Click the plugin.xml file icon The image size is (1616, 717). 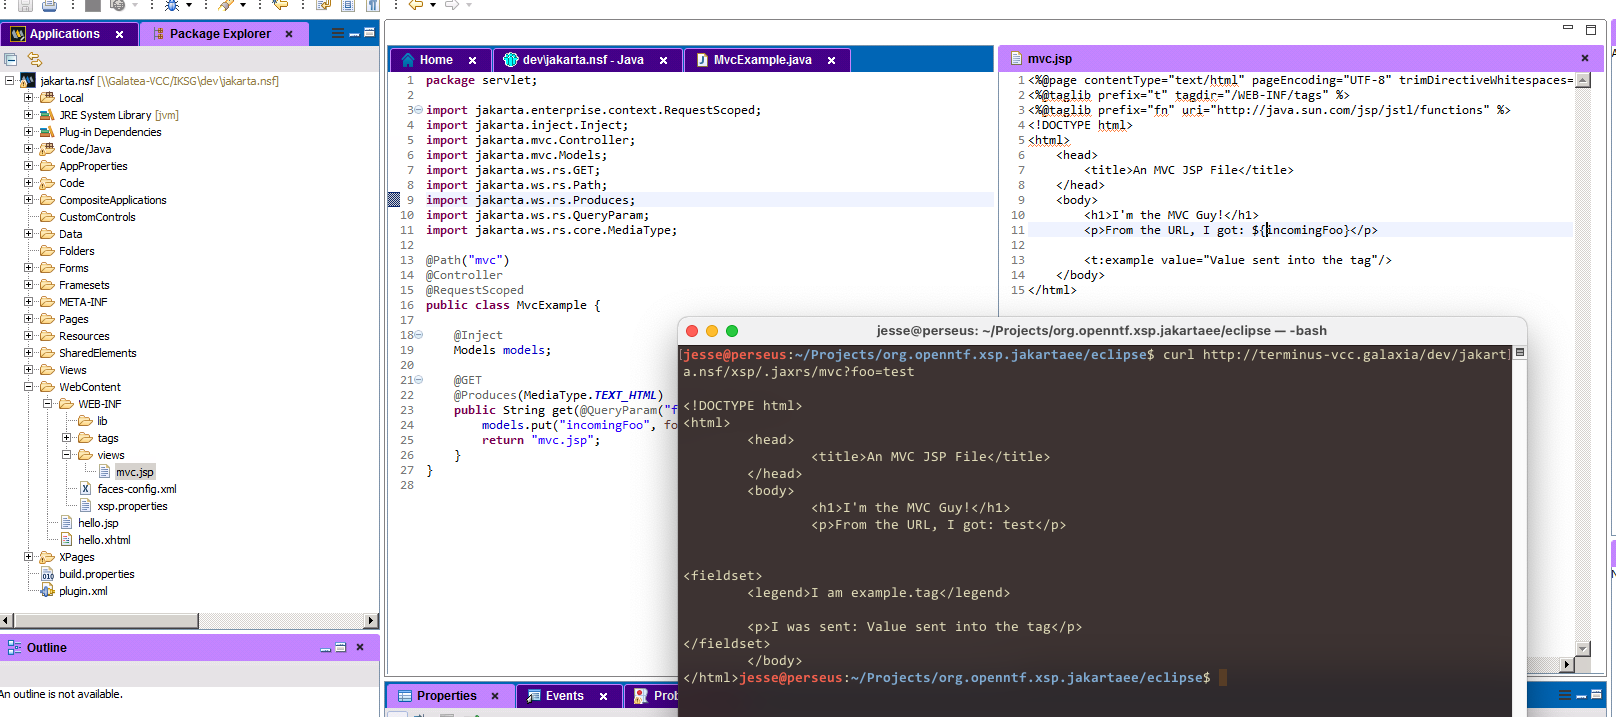tap(47, 591)
